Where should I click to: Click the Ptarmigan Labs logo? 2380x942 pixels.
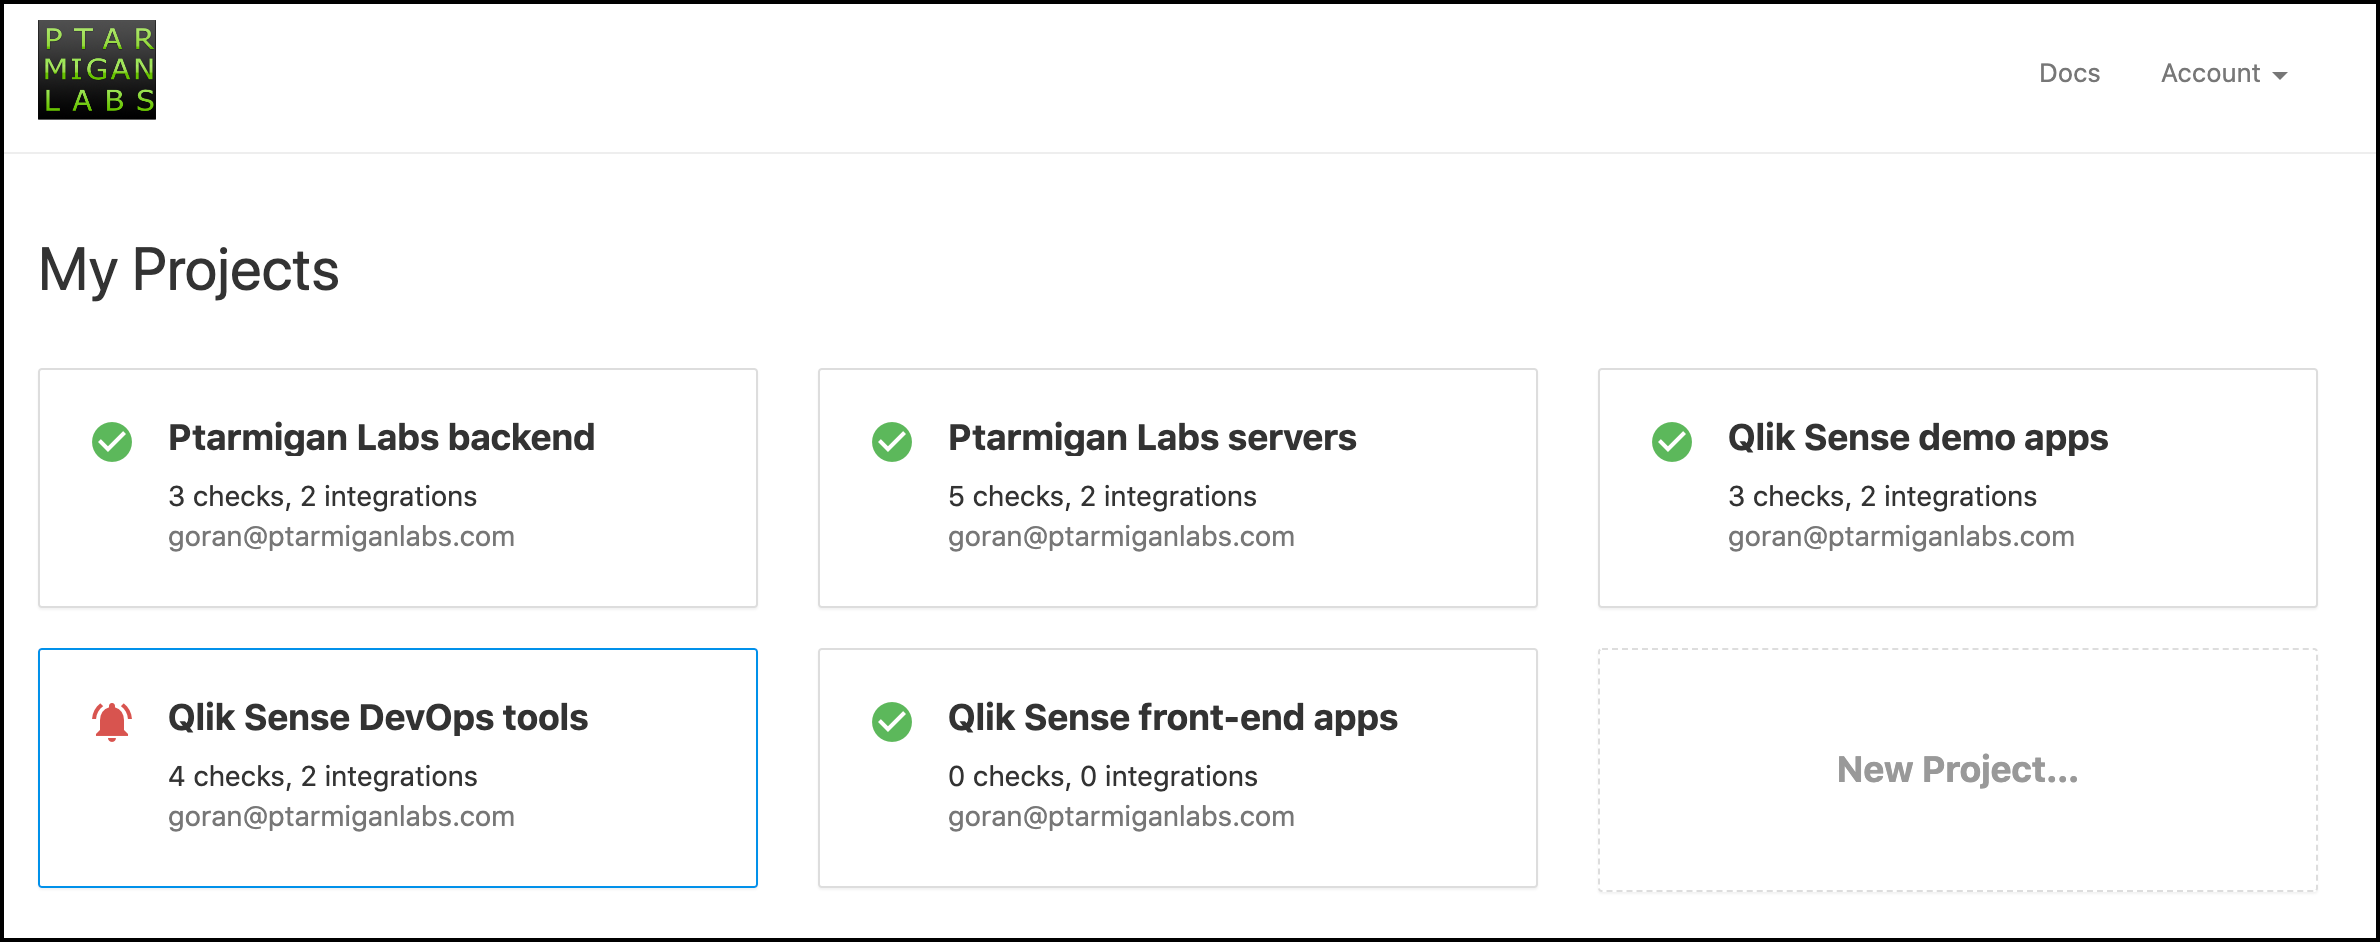point(97,70)
